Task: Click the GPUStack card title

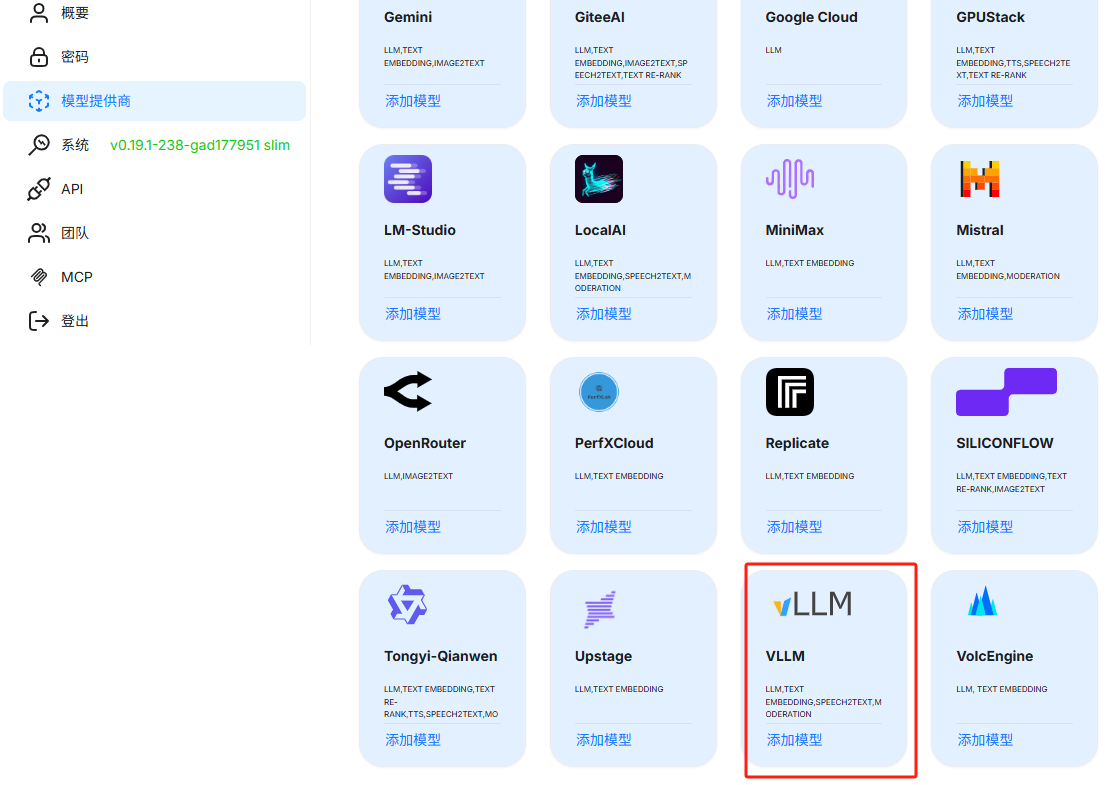Action: point(990,17)
